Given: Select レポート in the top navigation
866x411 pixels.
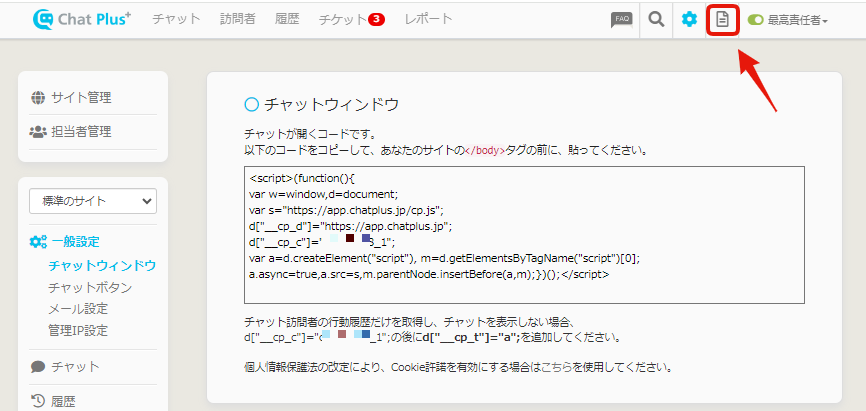Looking at the screenshot, I should tap(428, 19).
